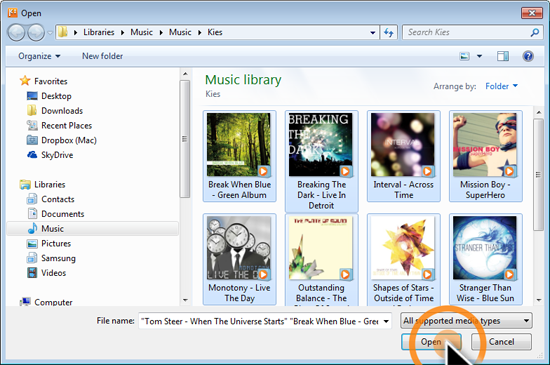
Task: Select Desktop under Favorites
Action: point(56,96)
